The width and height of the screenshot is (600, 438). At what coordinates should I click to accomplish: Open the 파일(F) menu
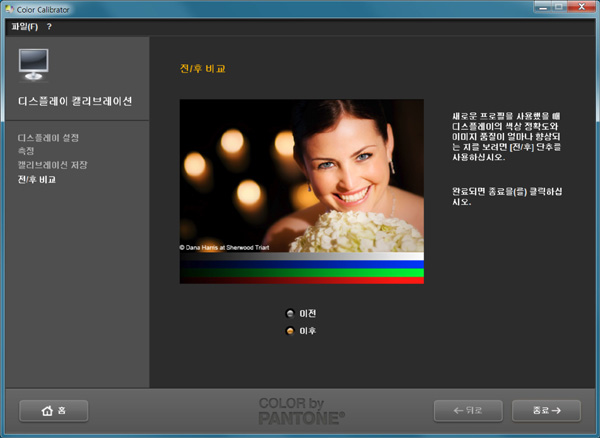click(x=23, y=26)
